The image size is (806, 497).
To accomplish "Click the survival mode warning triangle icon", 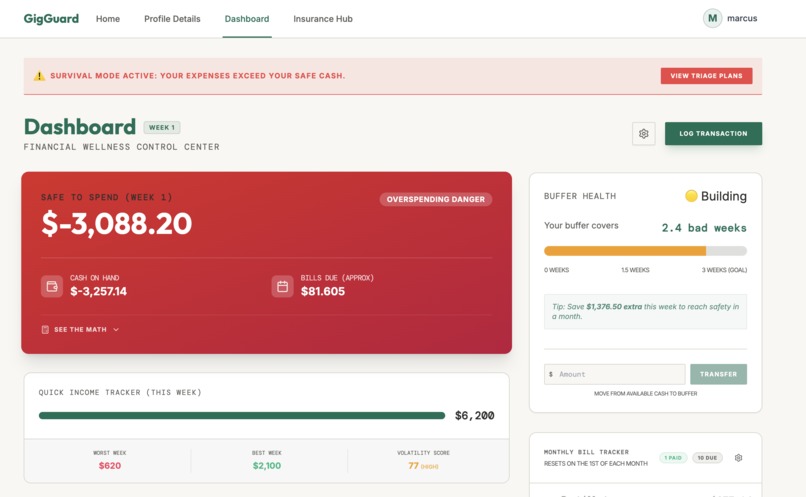I will point(39,76).
